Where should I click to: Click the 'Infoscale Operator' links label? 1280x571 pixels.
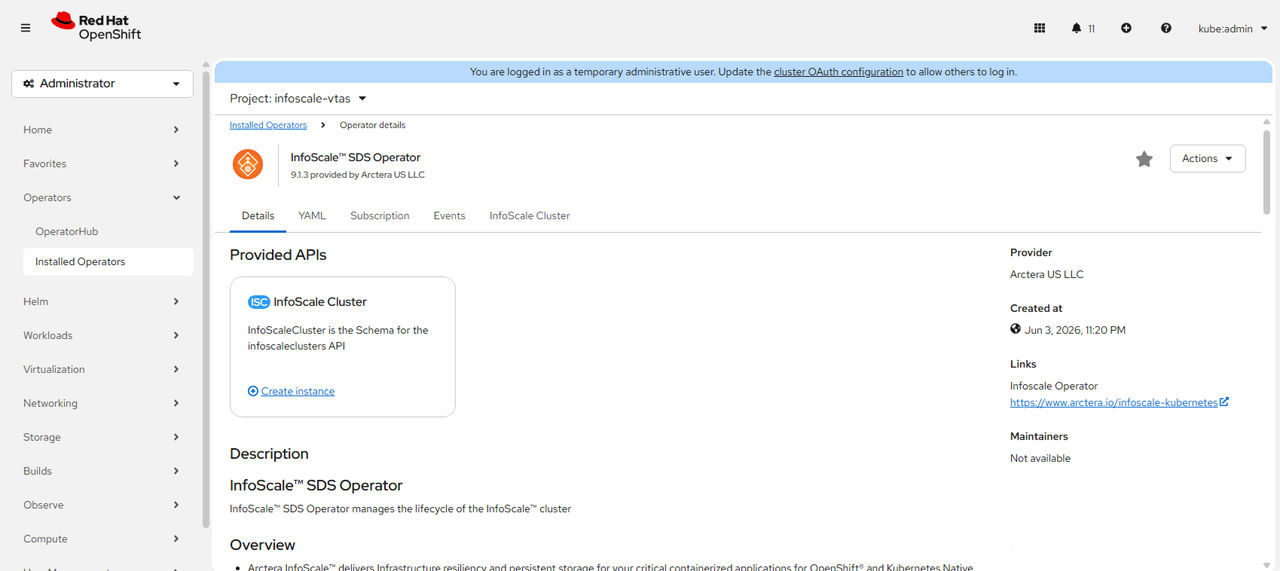[x=1054, y=386]
